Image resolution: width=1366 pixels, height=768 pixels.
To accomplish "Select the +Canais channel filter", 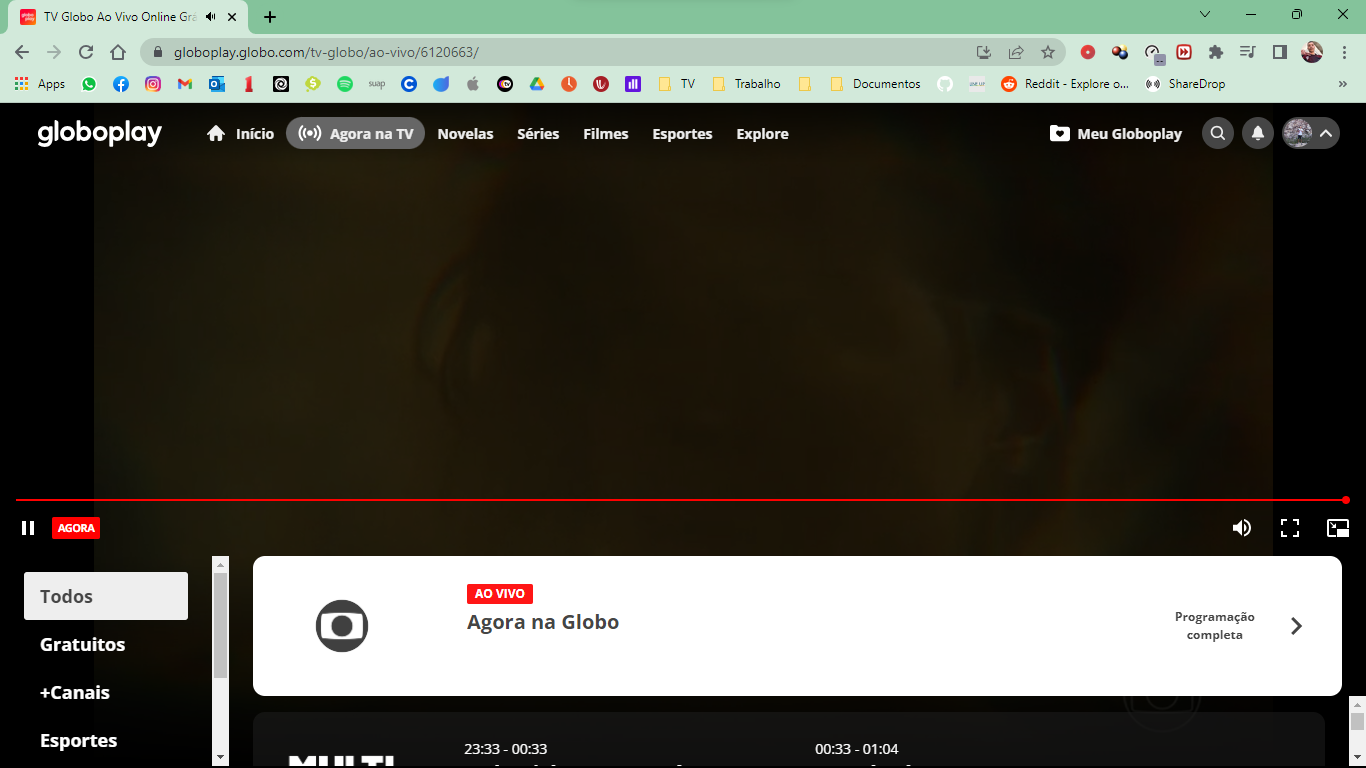I will coord(75,692).
